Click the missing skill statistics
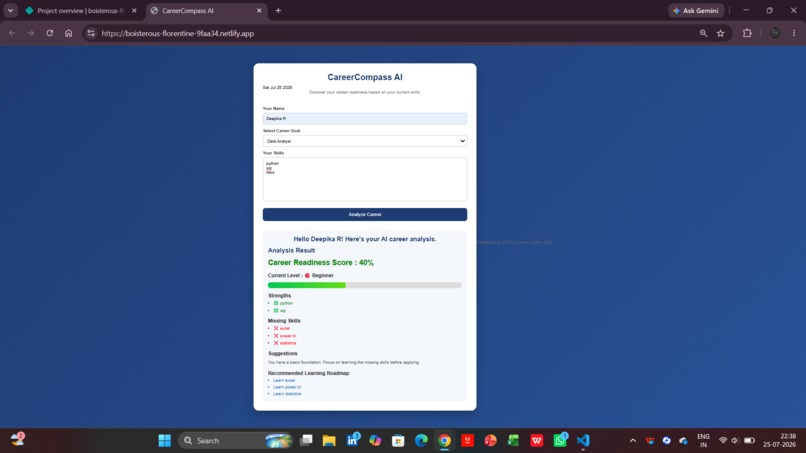This screenshot has width=806, height=453. 285,343
